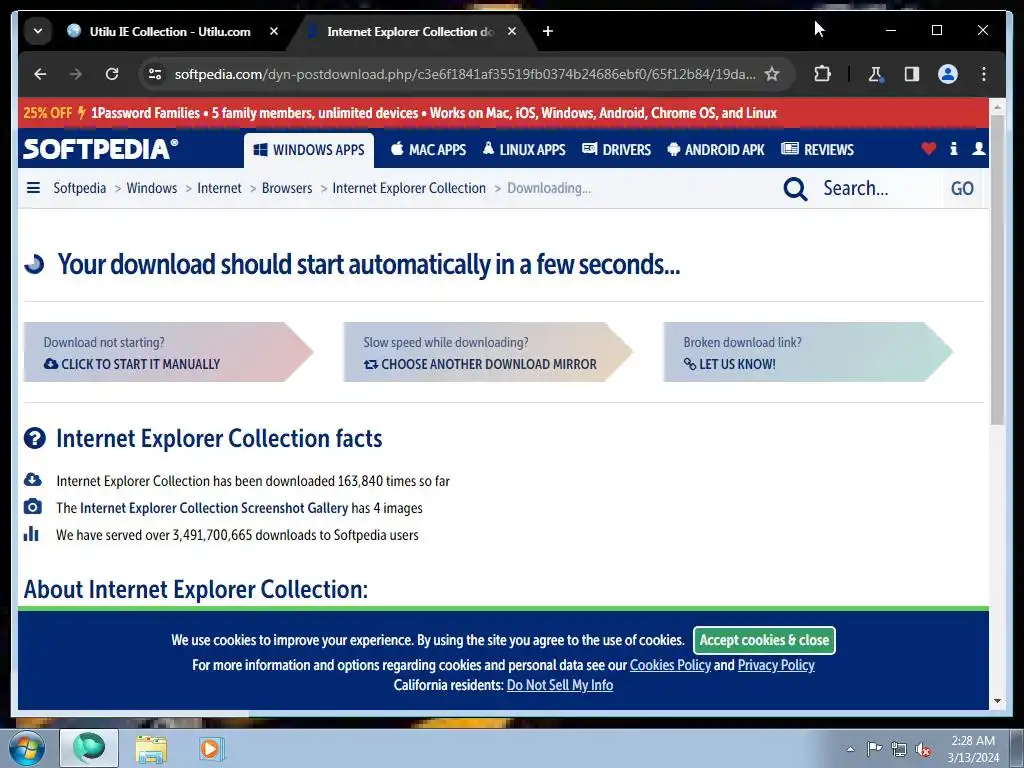Select the Android APK navigation tab

[716, 150]
